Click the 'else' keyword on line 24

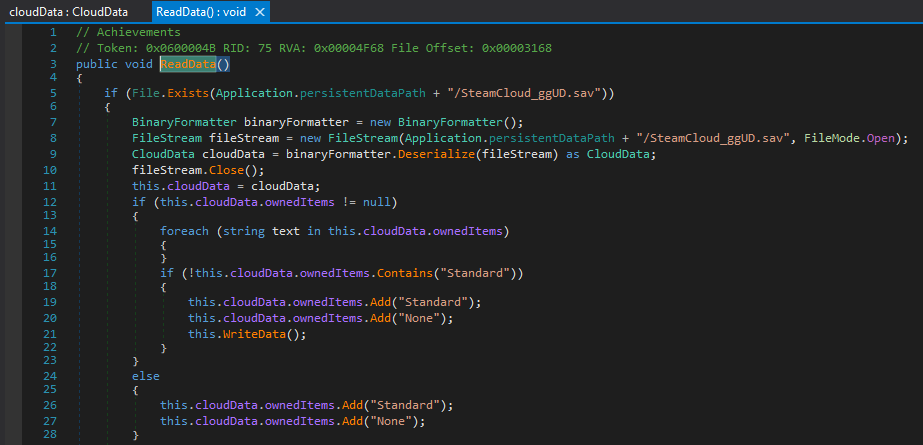(145, 375)
